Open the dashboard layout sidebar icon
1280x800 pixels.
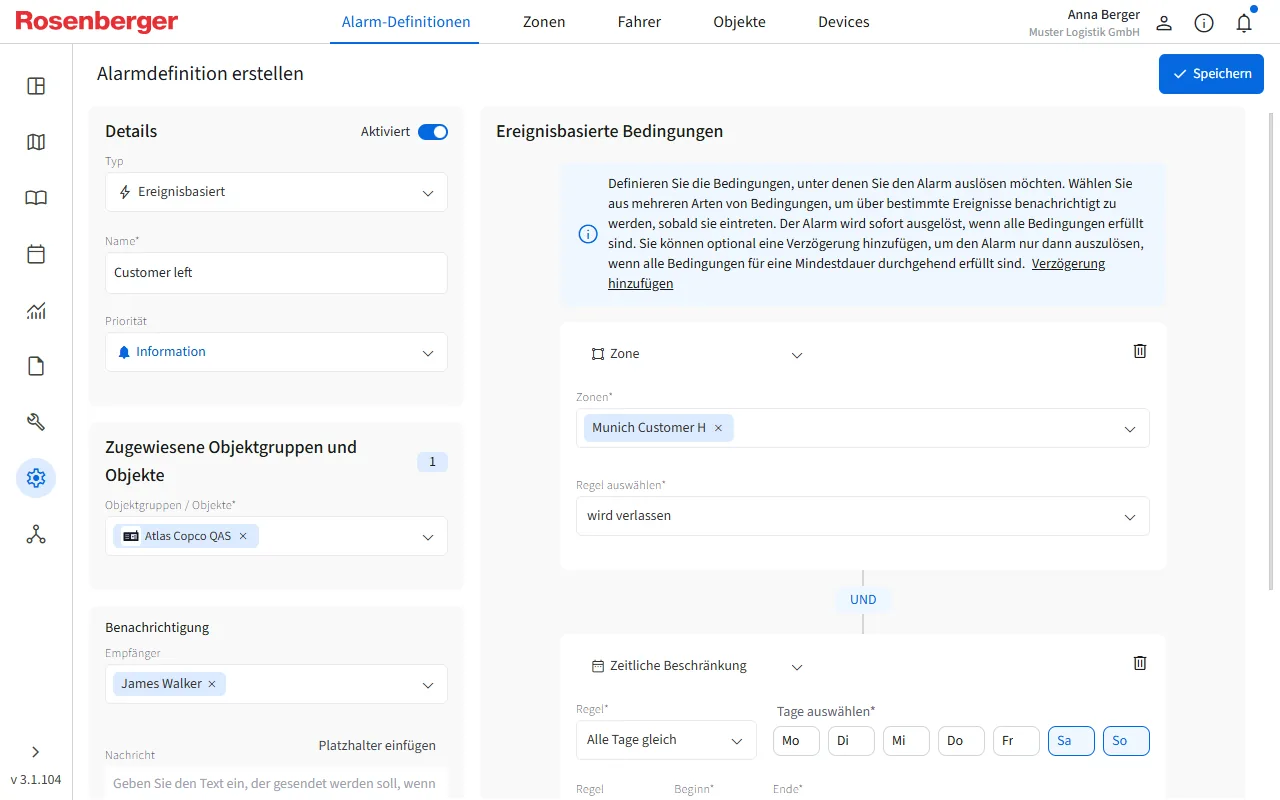36,86
